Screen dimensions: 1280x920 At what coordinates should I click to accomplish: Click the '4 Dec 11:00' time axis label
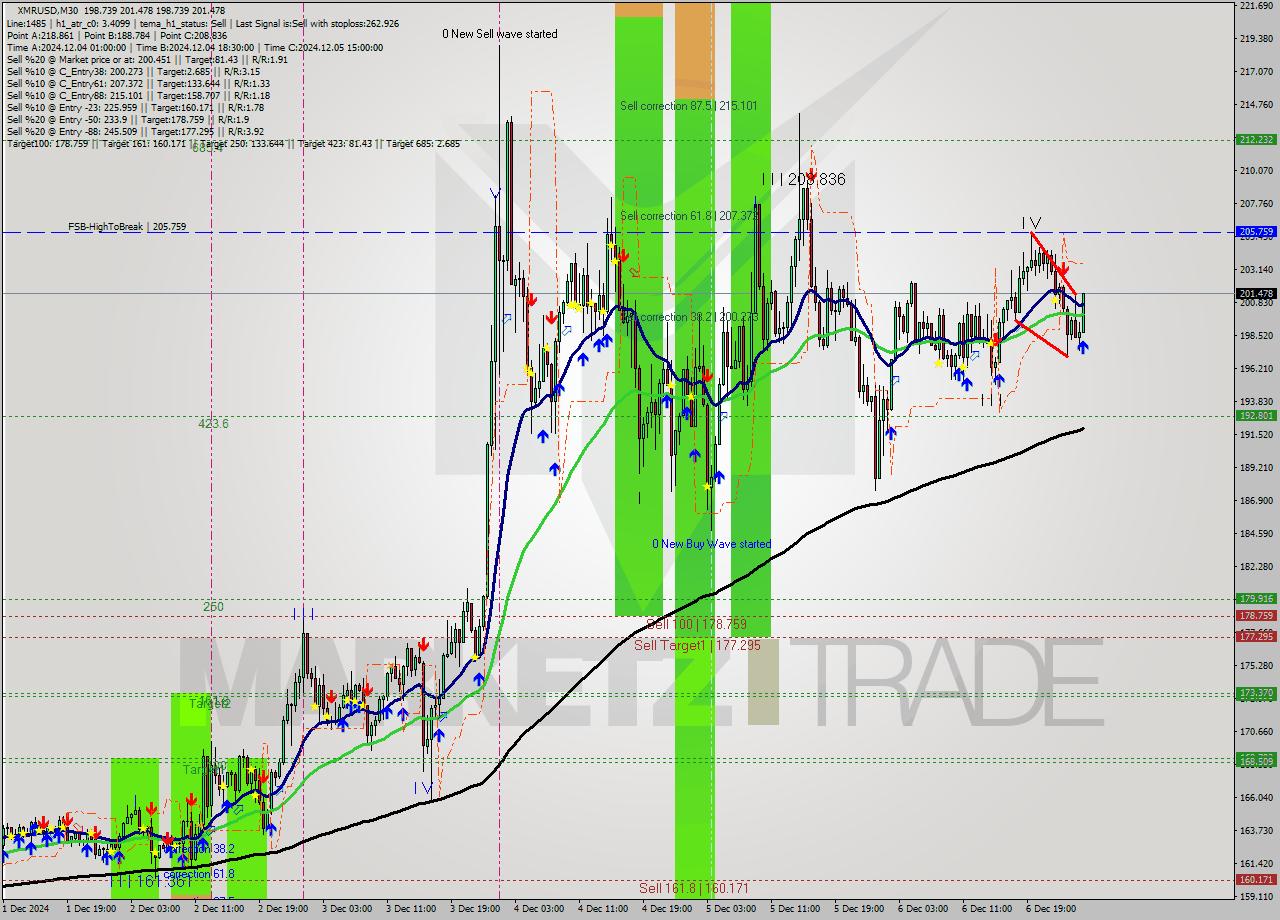603,909
